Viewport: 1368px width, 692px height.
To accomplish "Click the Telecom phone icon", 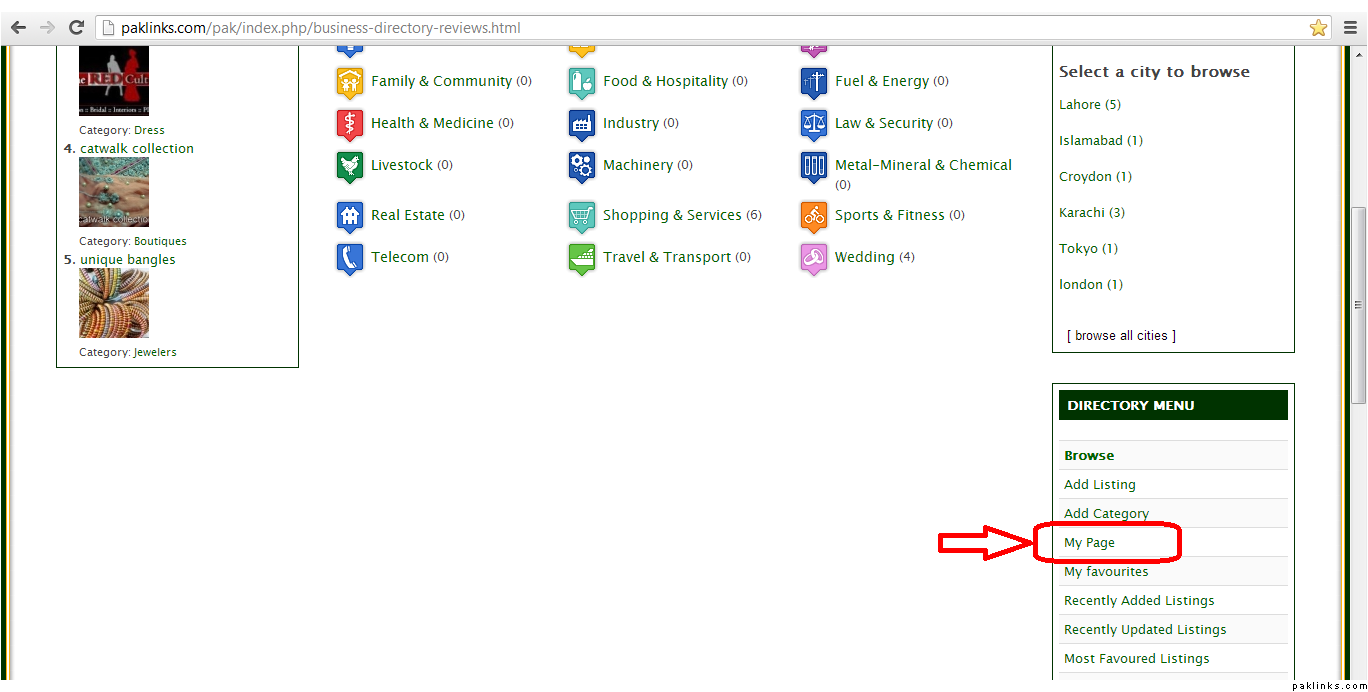I will [x=350, y=258].
